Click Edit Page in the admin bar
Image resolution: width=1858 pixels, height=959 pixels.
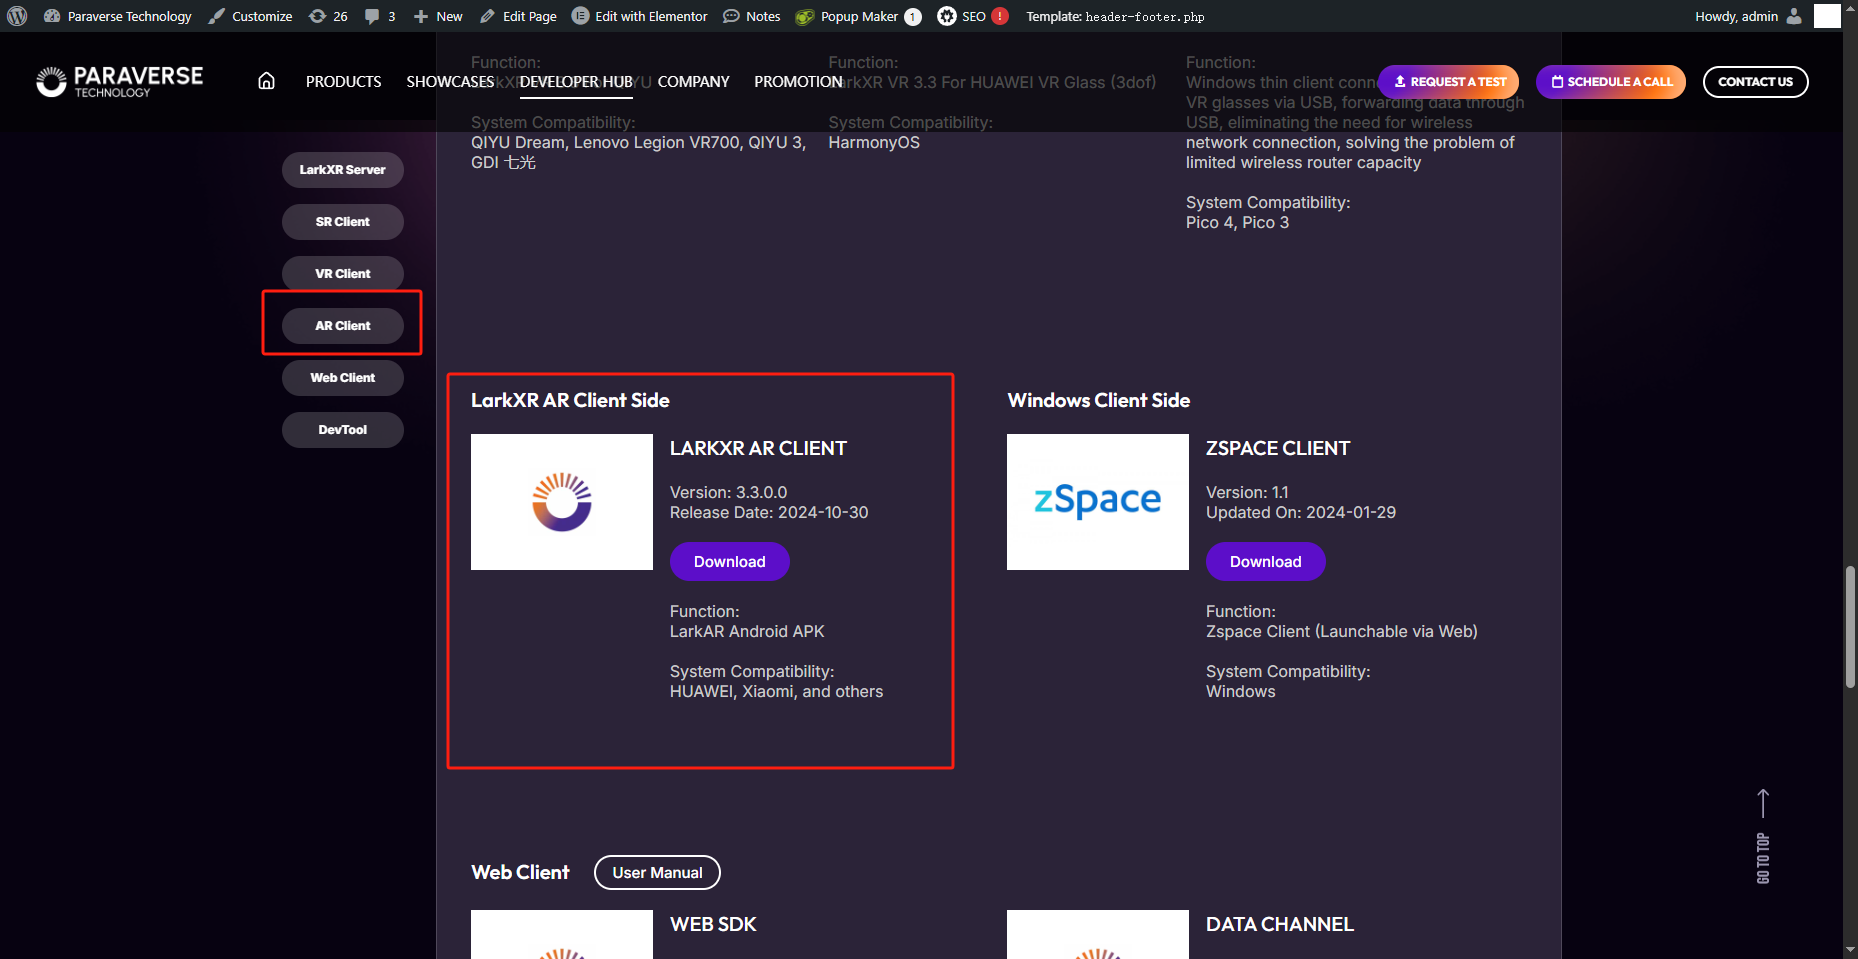(518, 16)
